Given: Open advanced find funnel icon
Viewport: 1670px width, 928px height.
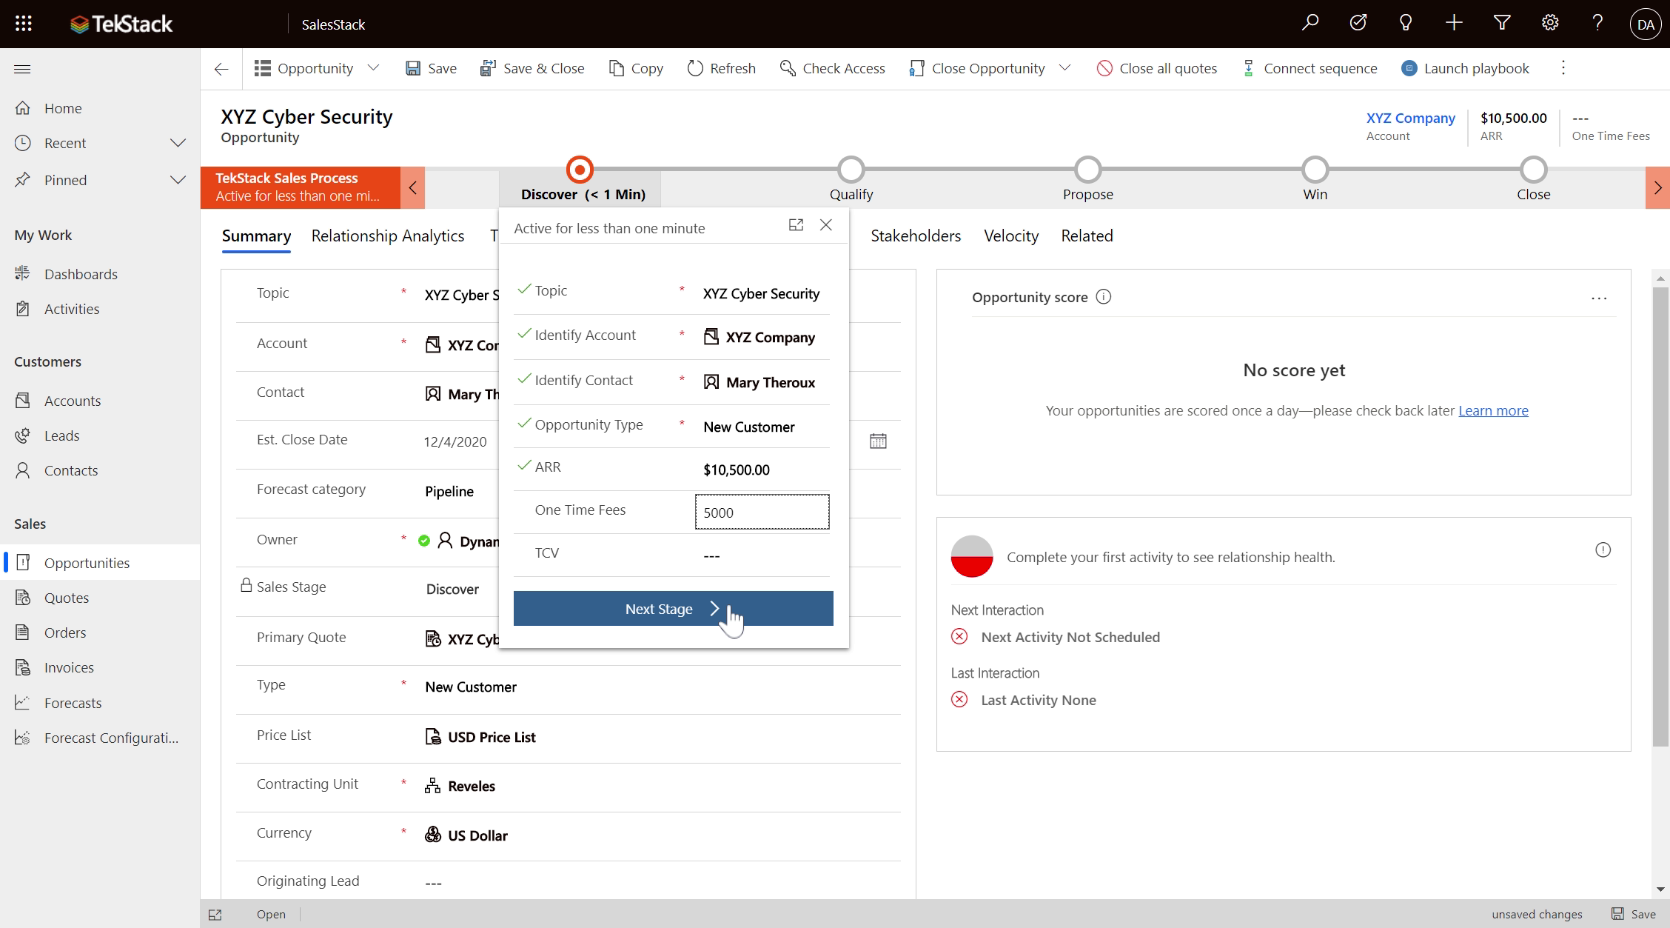Looking at the screenshot, I should tap(1502, 23).
